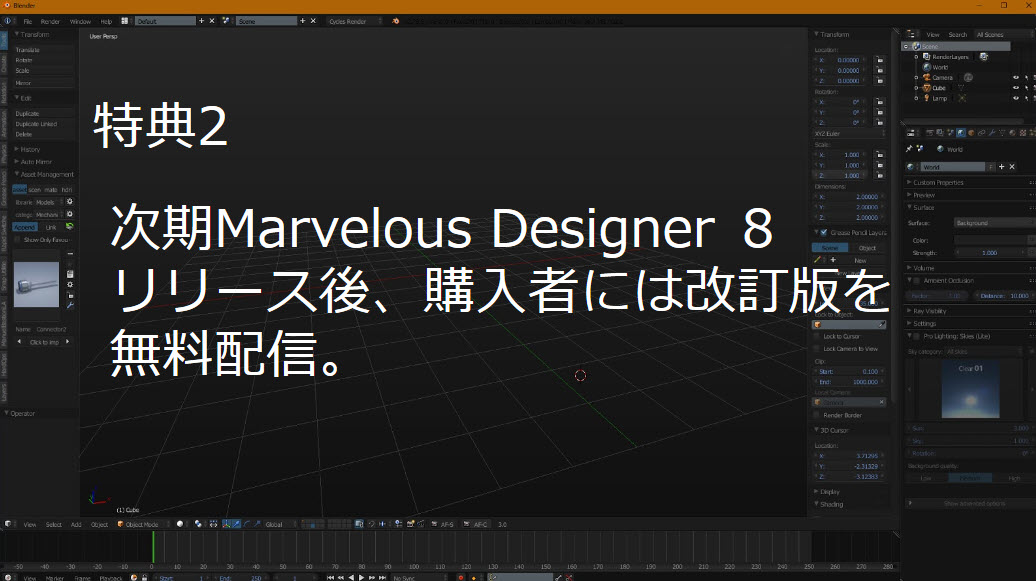Click the Cube object icon in outliner
Screen dimensions: 1036x581
pyautogui.click(x=927, y=88)
